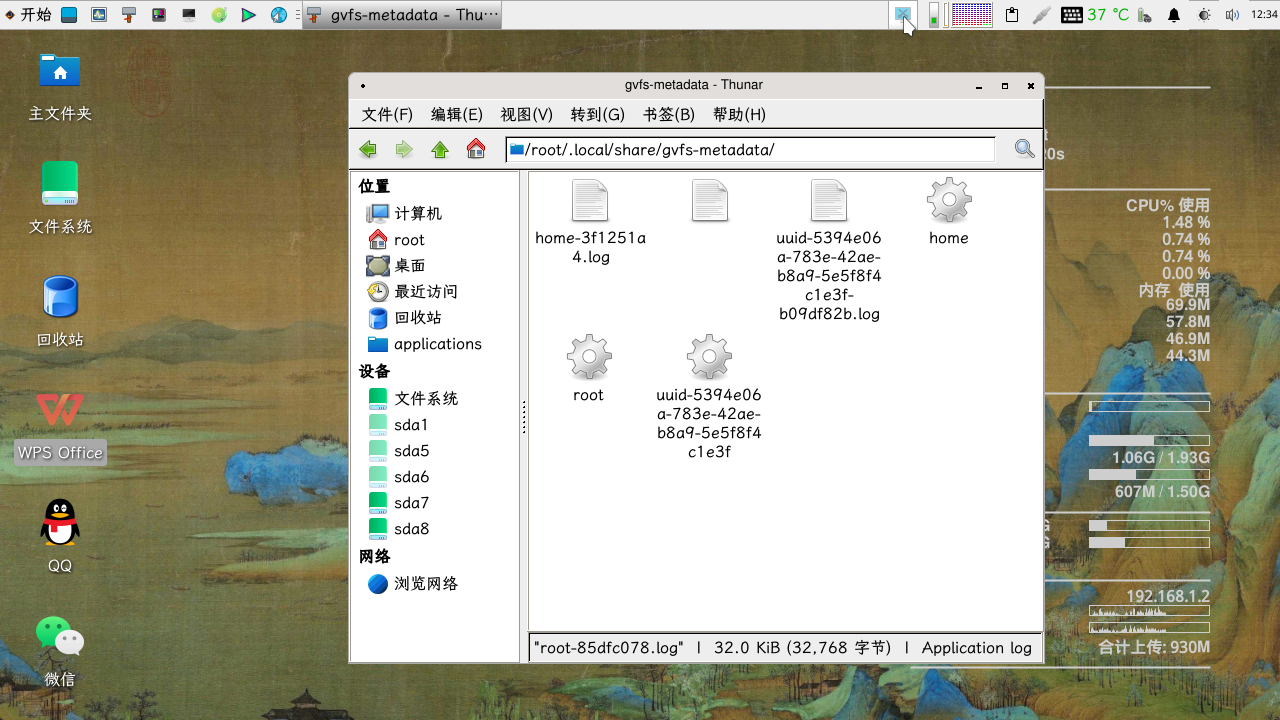Click the go-back arrow in Thunar

pos(368,148)
